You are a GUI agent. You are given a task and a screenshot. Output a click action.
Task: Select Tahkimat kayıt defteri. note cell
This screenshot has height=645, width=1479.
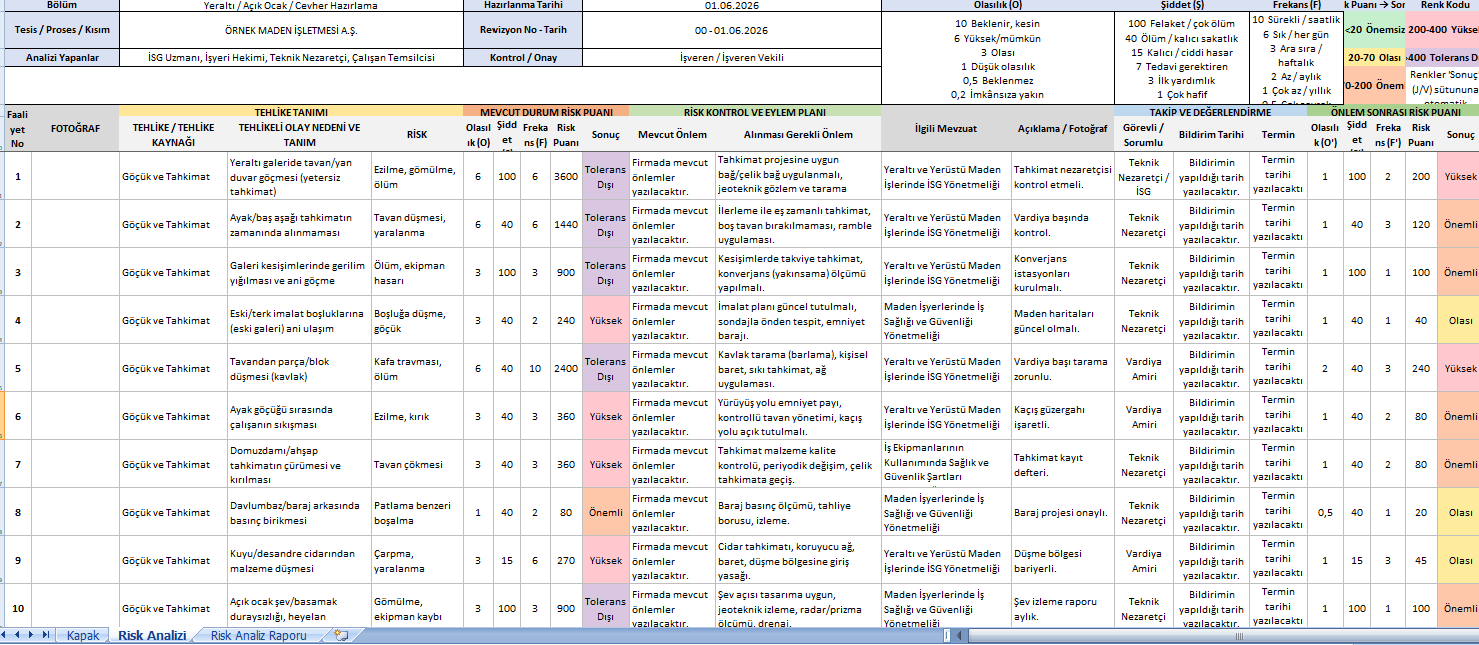[1062, 464]
